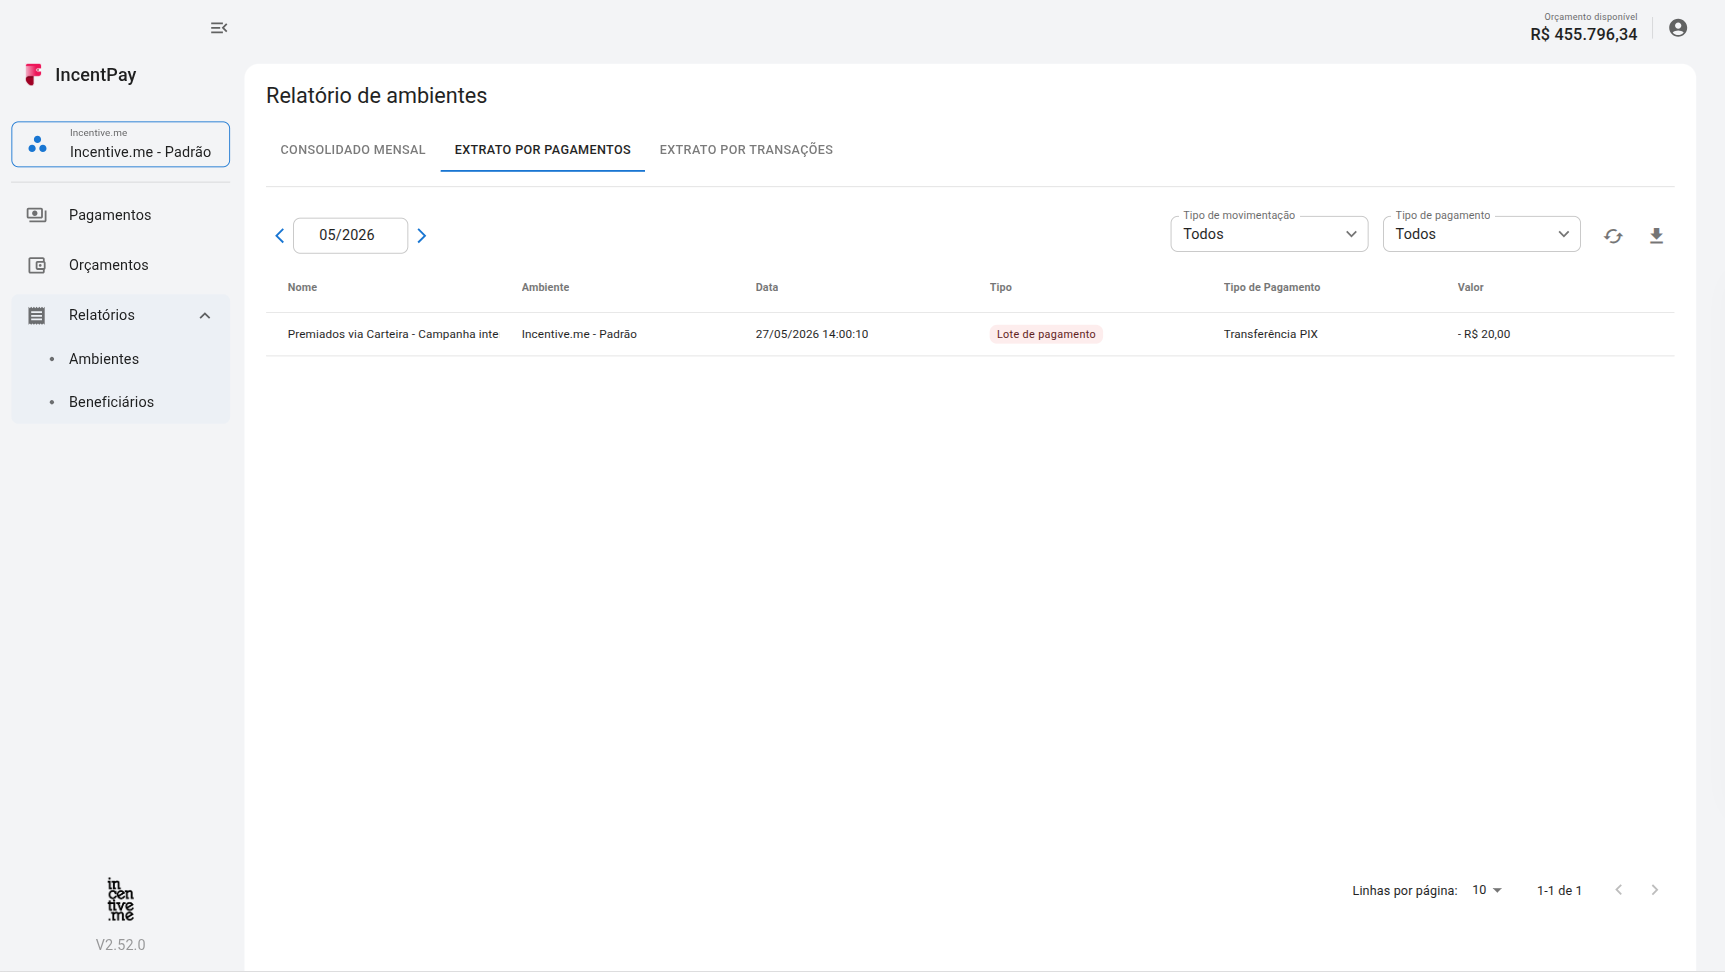The image size is (1725, 972).
Task: Go to previous month arrow
Action: tap(280, 236)
